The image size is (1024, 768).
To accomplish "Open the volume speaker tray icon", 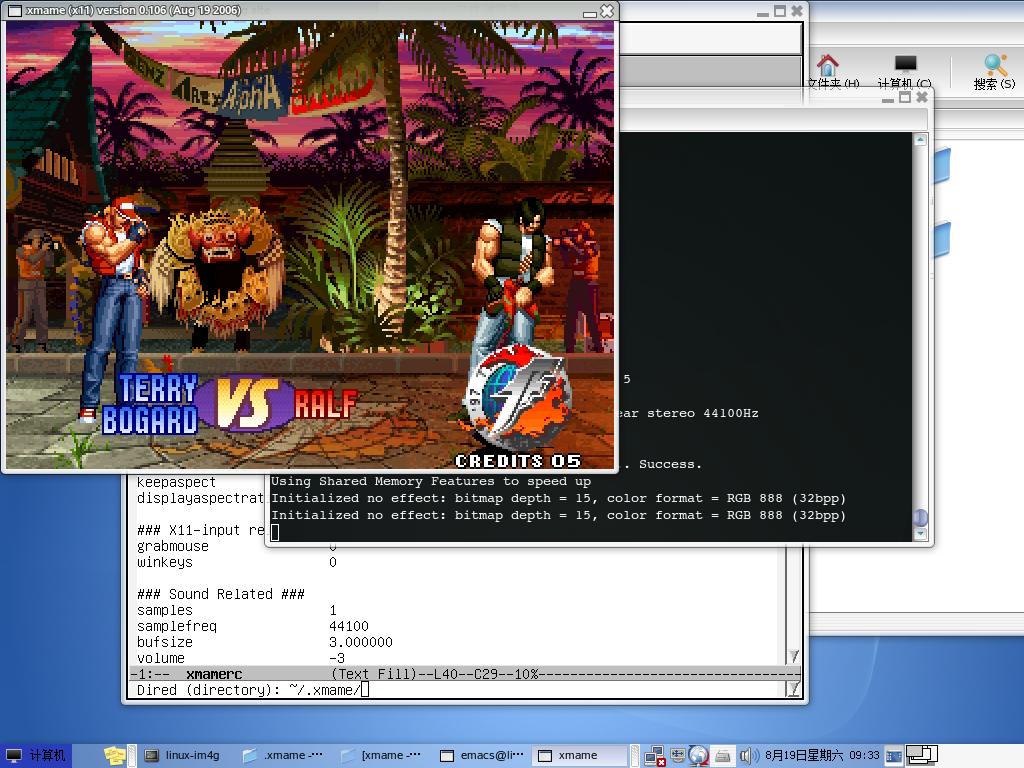I will tap(748, 756).
